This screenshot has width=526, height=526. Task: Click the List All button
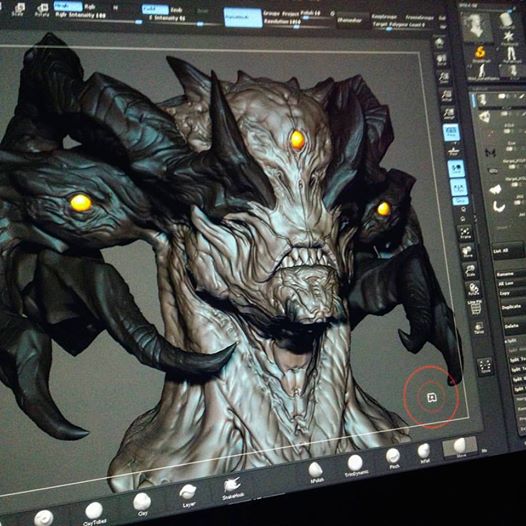pyautogui.click(x=508, y=251)
